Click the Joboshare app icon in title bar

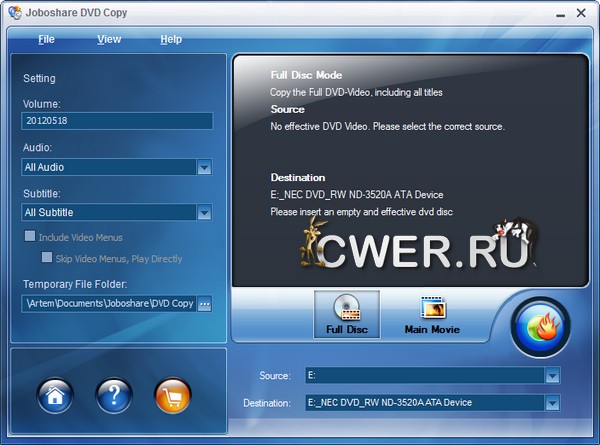(12, 12)
